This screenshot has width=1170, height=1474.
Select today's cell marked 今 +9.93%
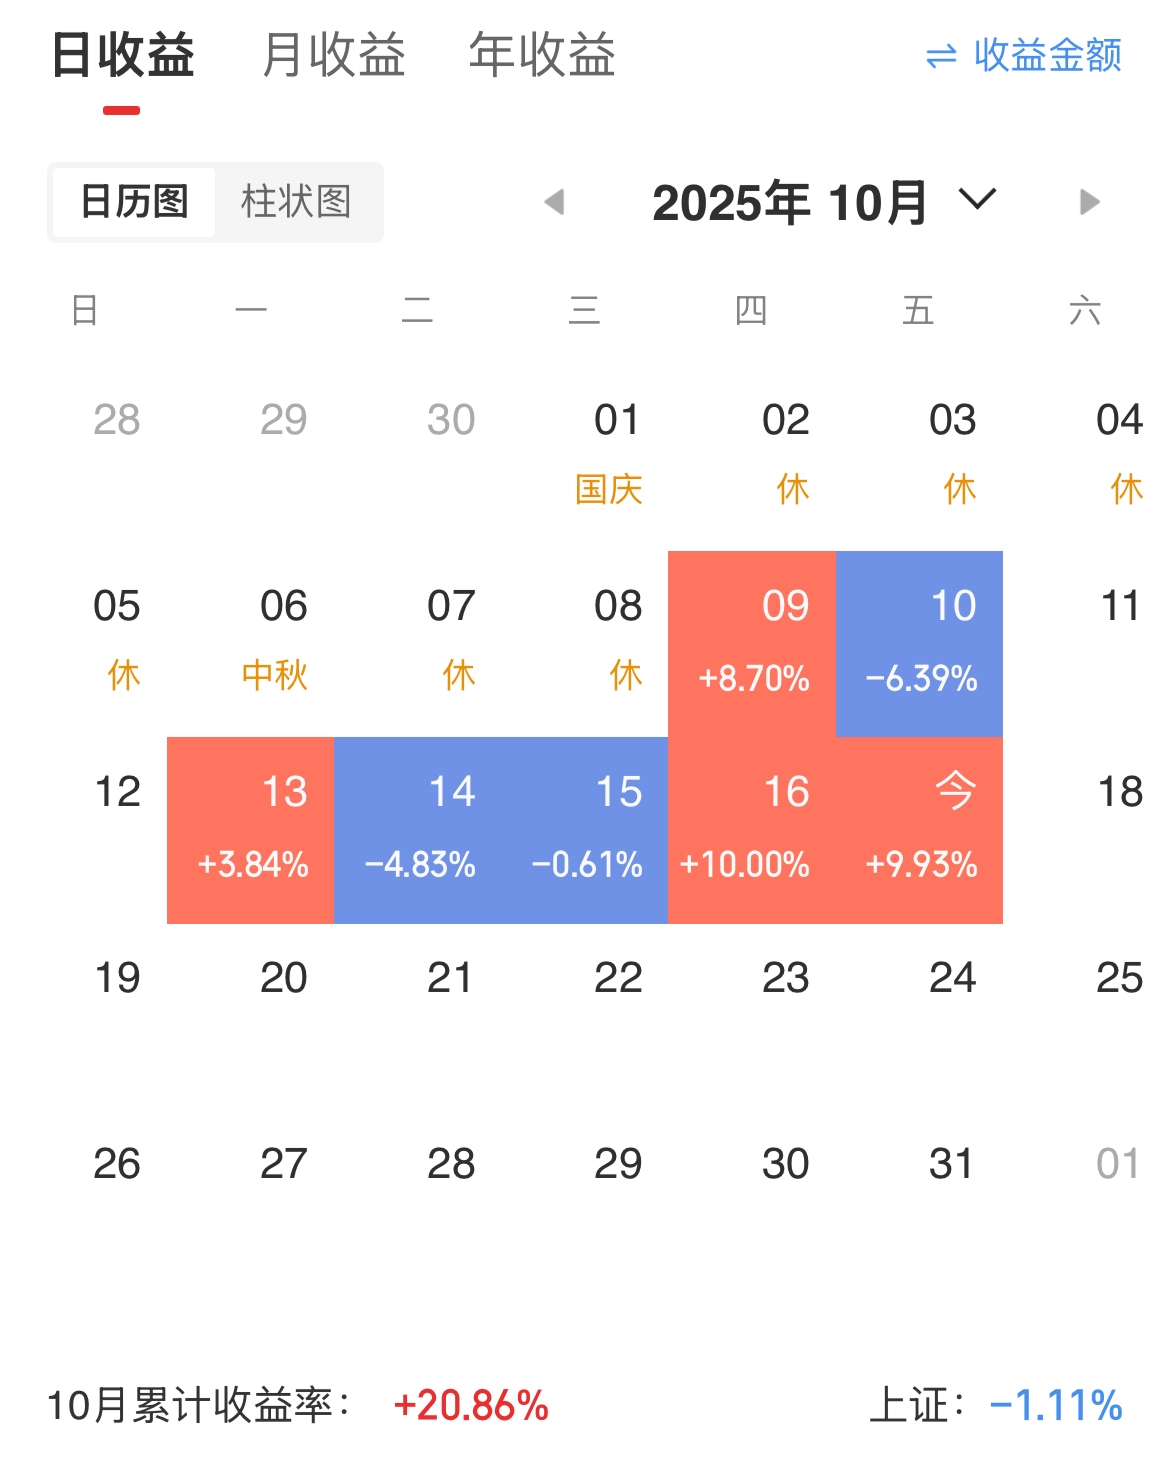919,829
